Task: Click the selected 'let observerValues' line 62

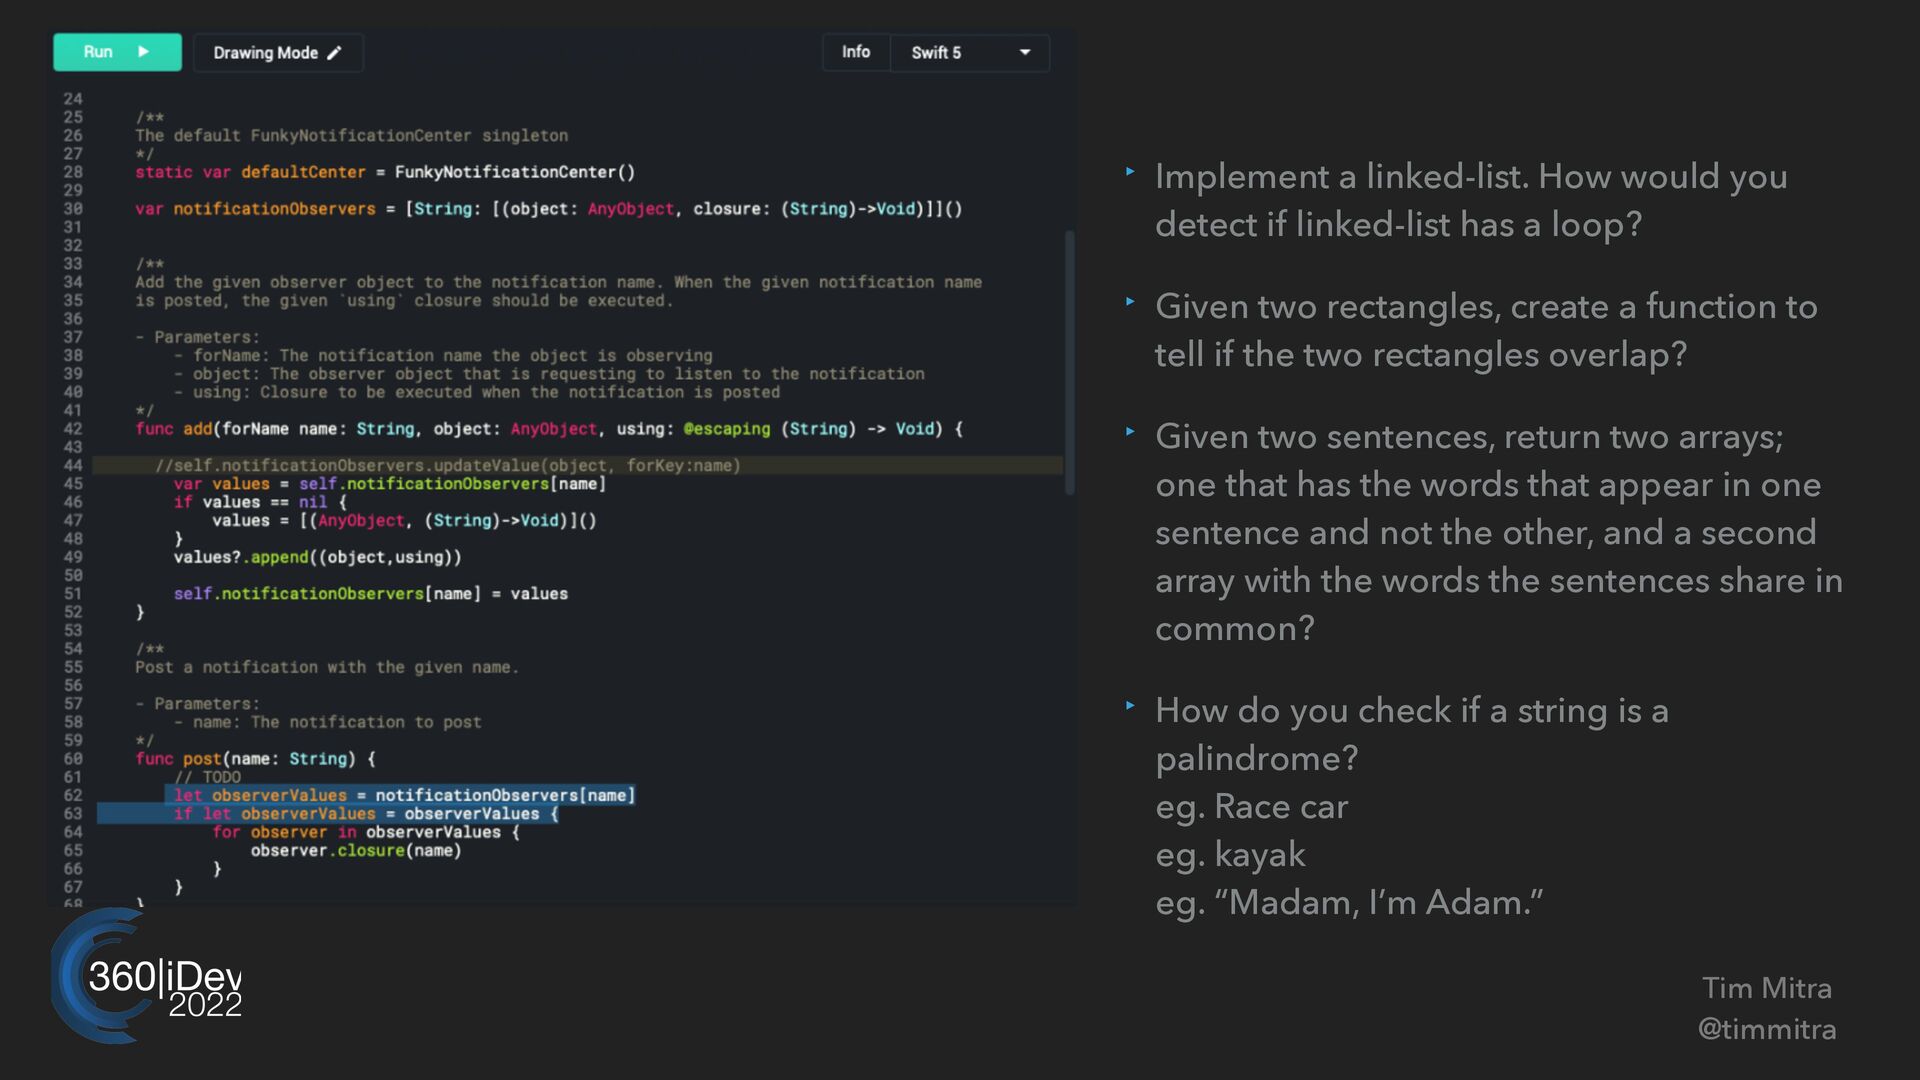Action: pos(404,796)
